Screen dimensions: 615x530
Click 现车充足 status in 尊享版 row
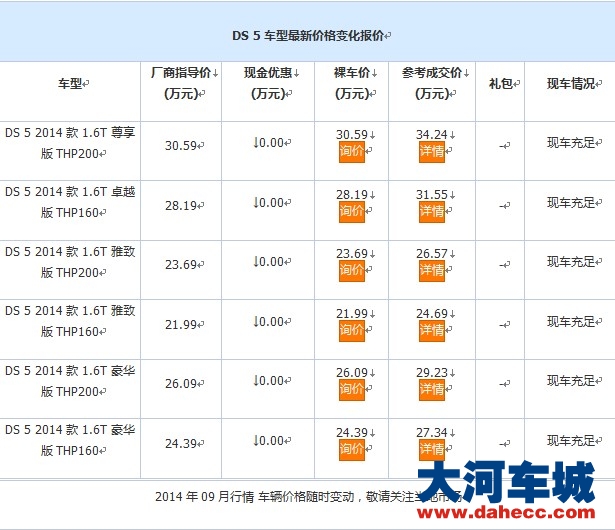pyautogui.click(x=571, y=143)
